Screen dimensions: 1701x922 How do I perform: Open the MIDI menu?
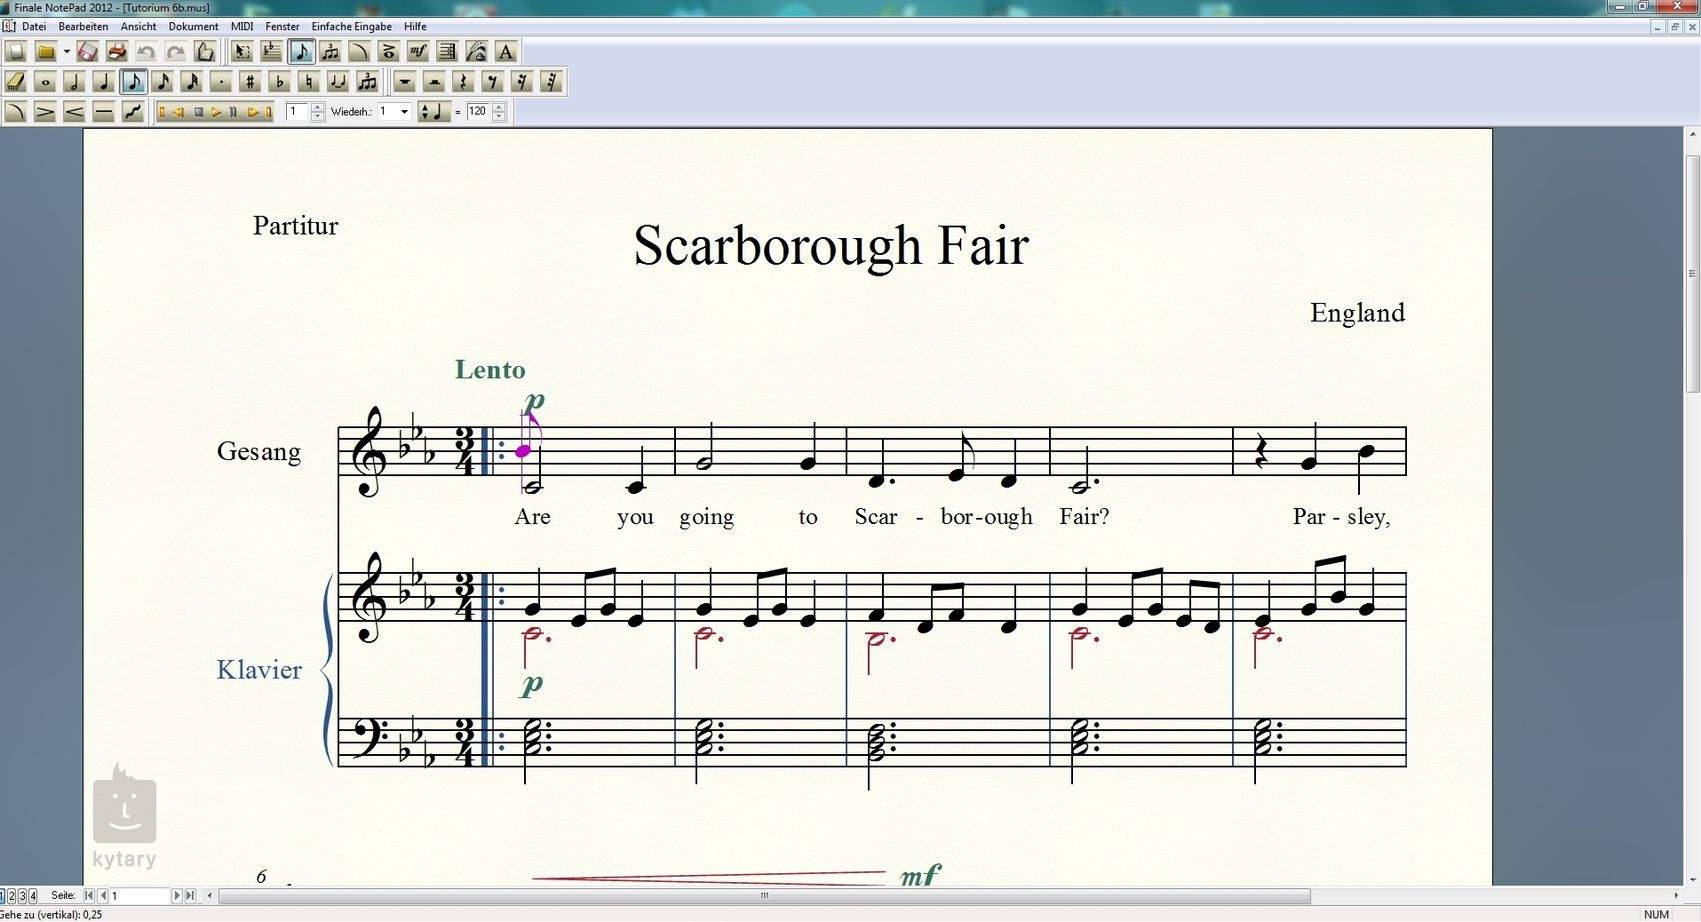tap(242, 27)
